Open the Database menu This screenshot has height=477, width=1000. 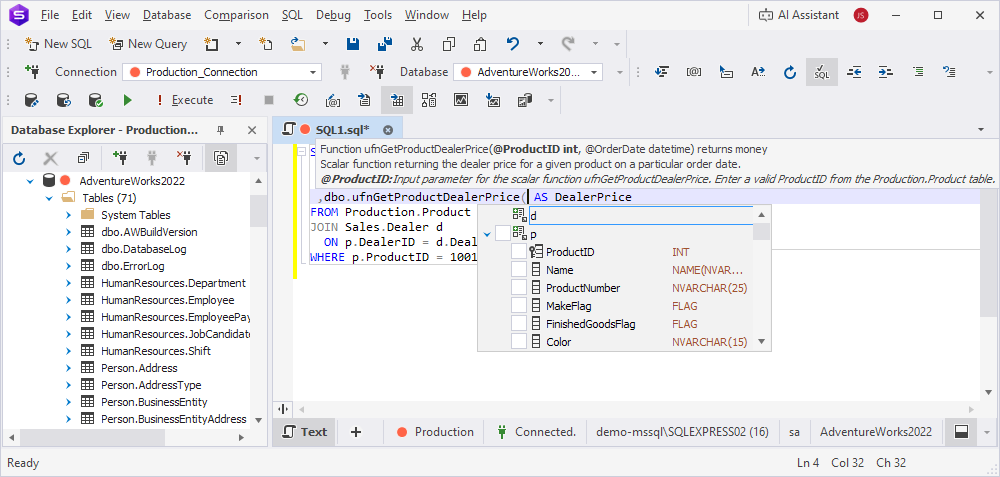(x=167, y=15)
